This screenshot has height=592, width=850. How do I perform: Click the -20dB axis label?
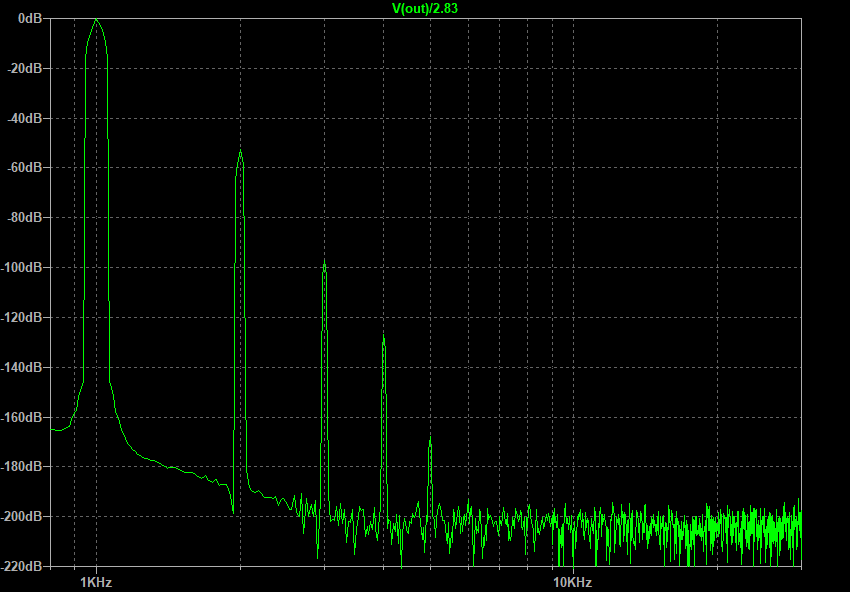pyautogui.click(x=24, y=68)
